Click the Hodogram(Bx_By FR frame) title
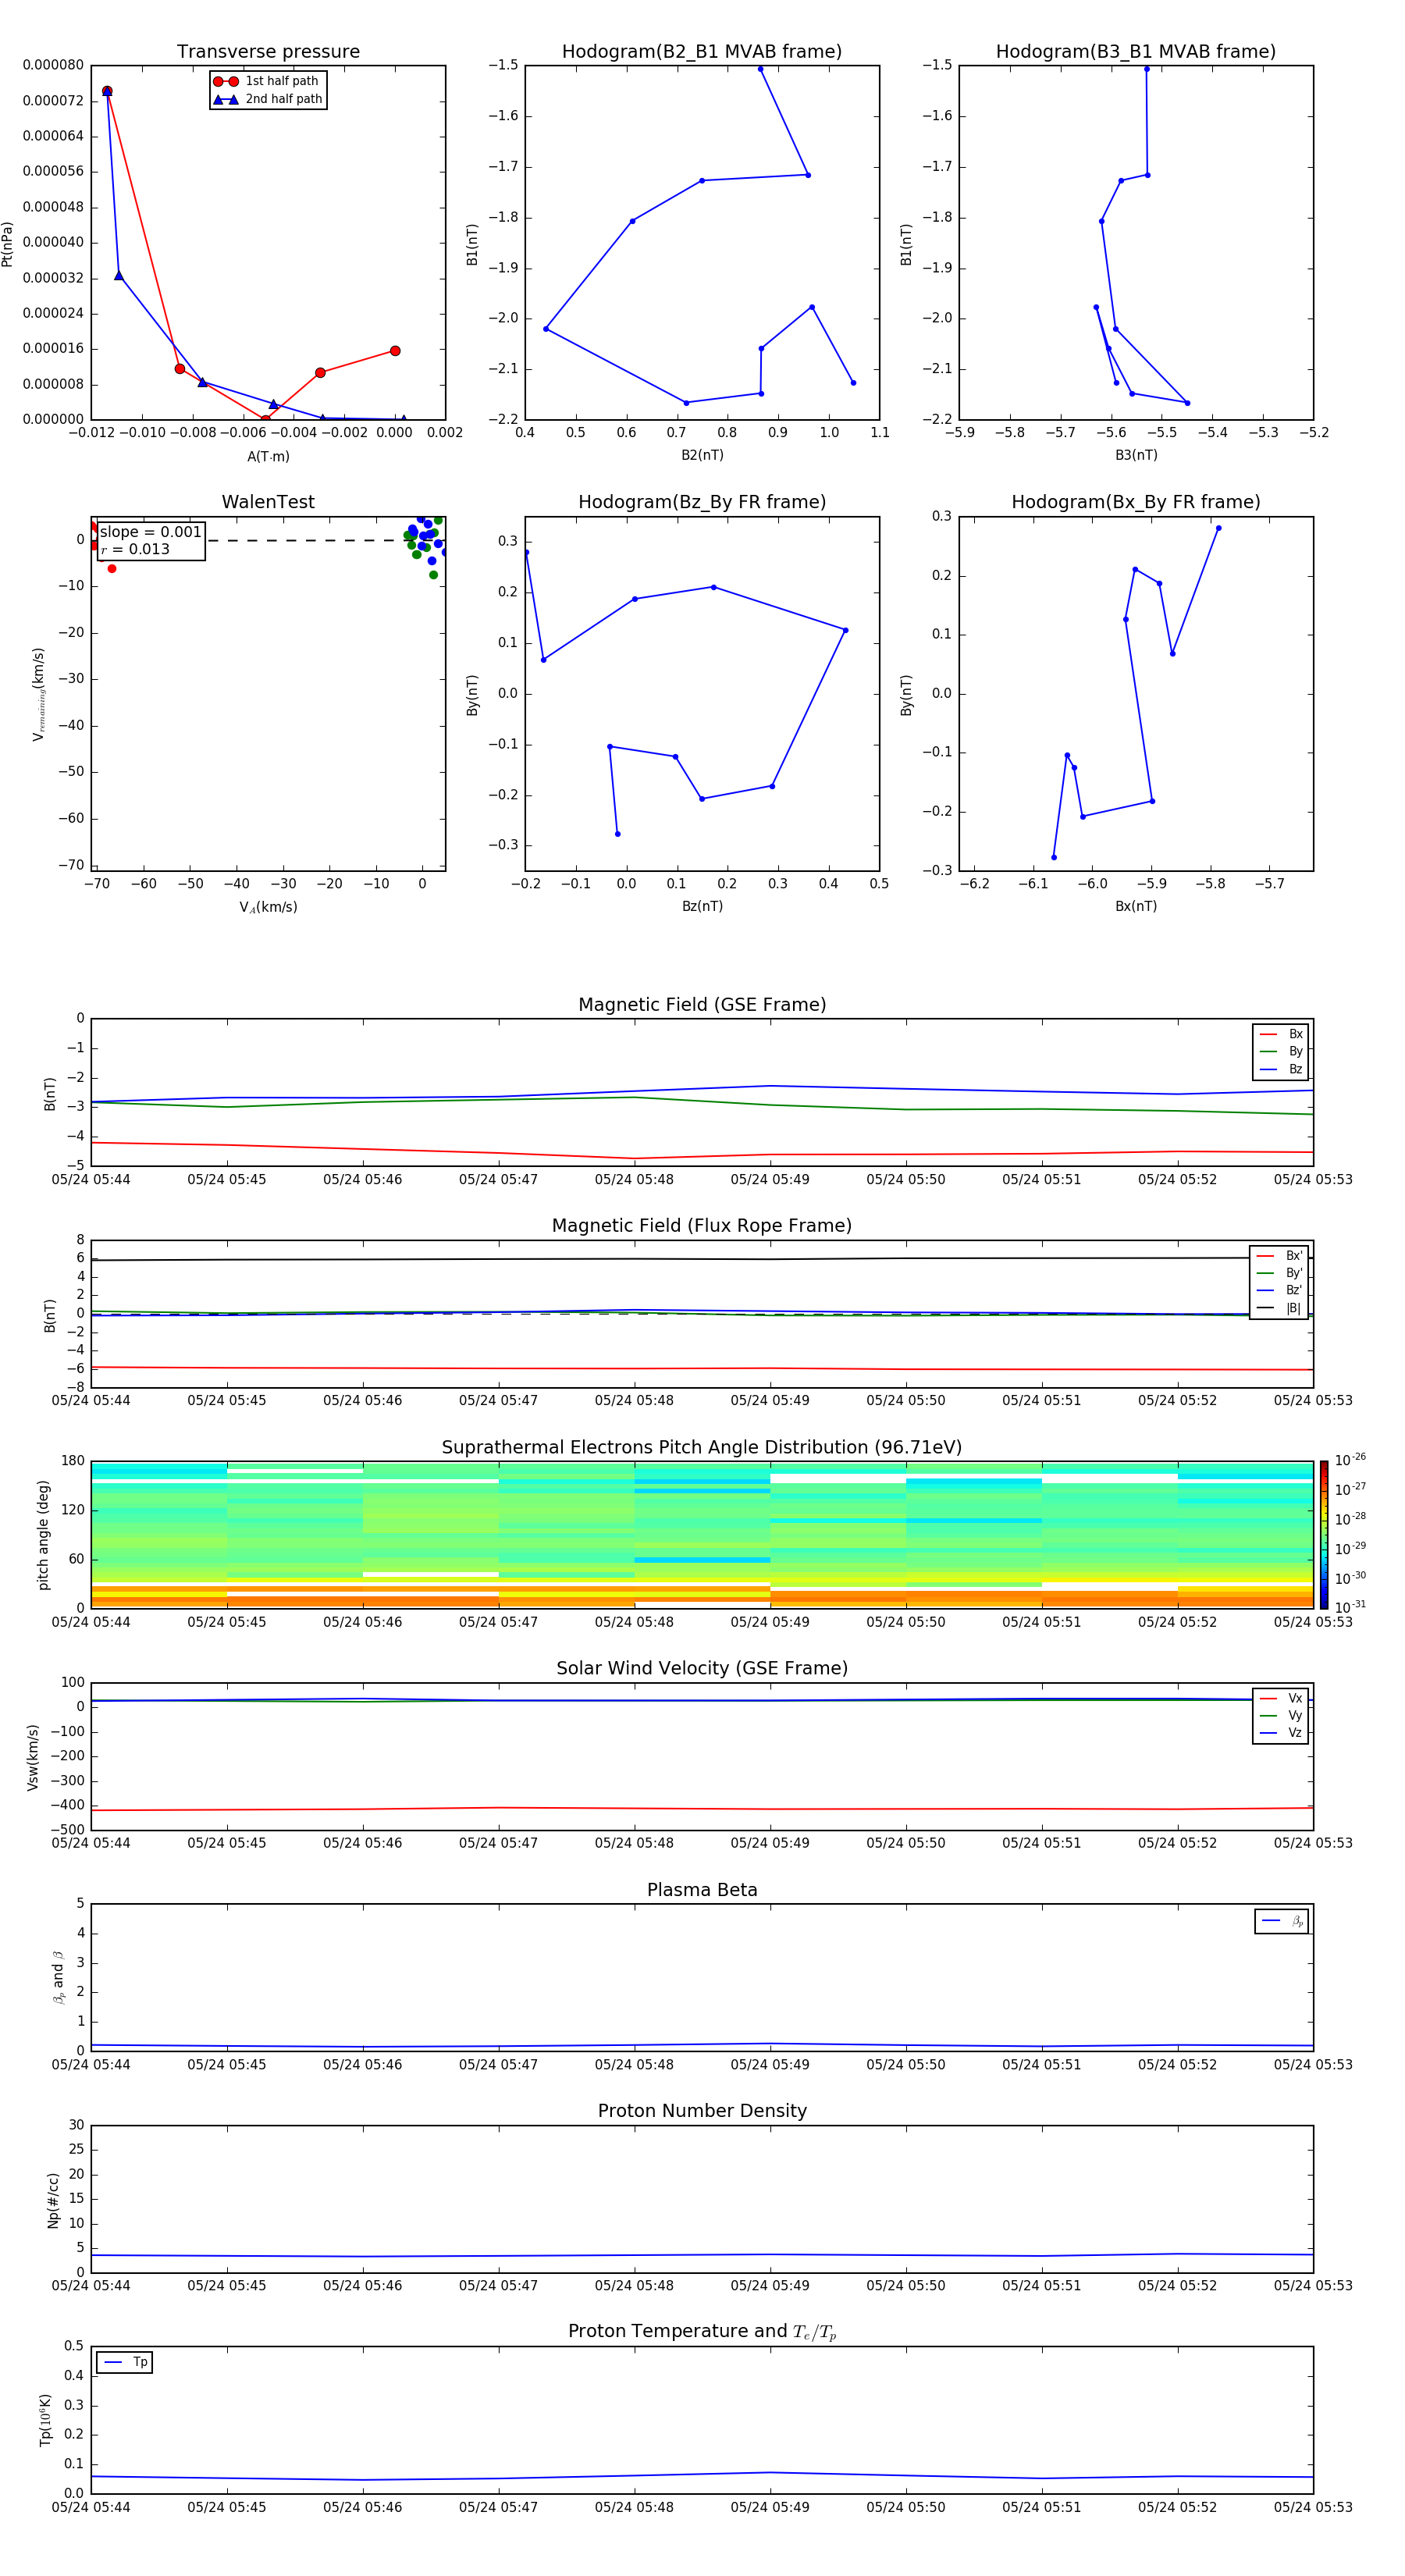1405x2576 pixels. [x=1136, y=502]
